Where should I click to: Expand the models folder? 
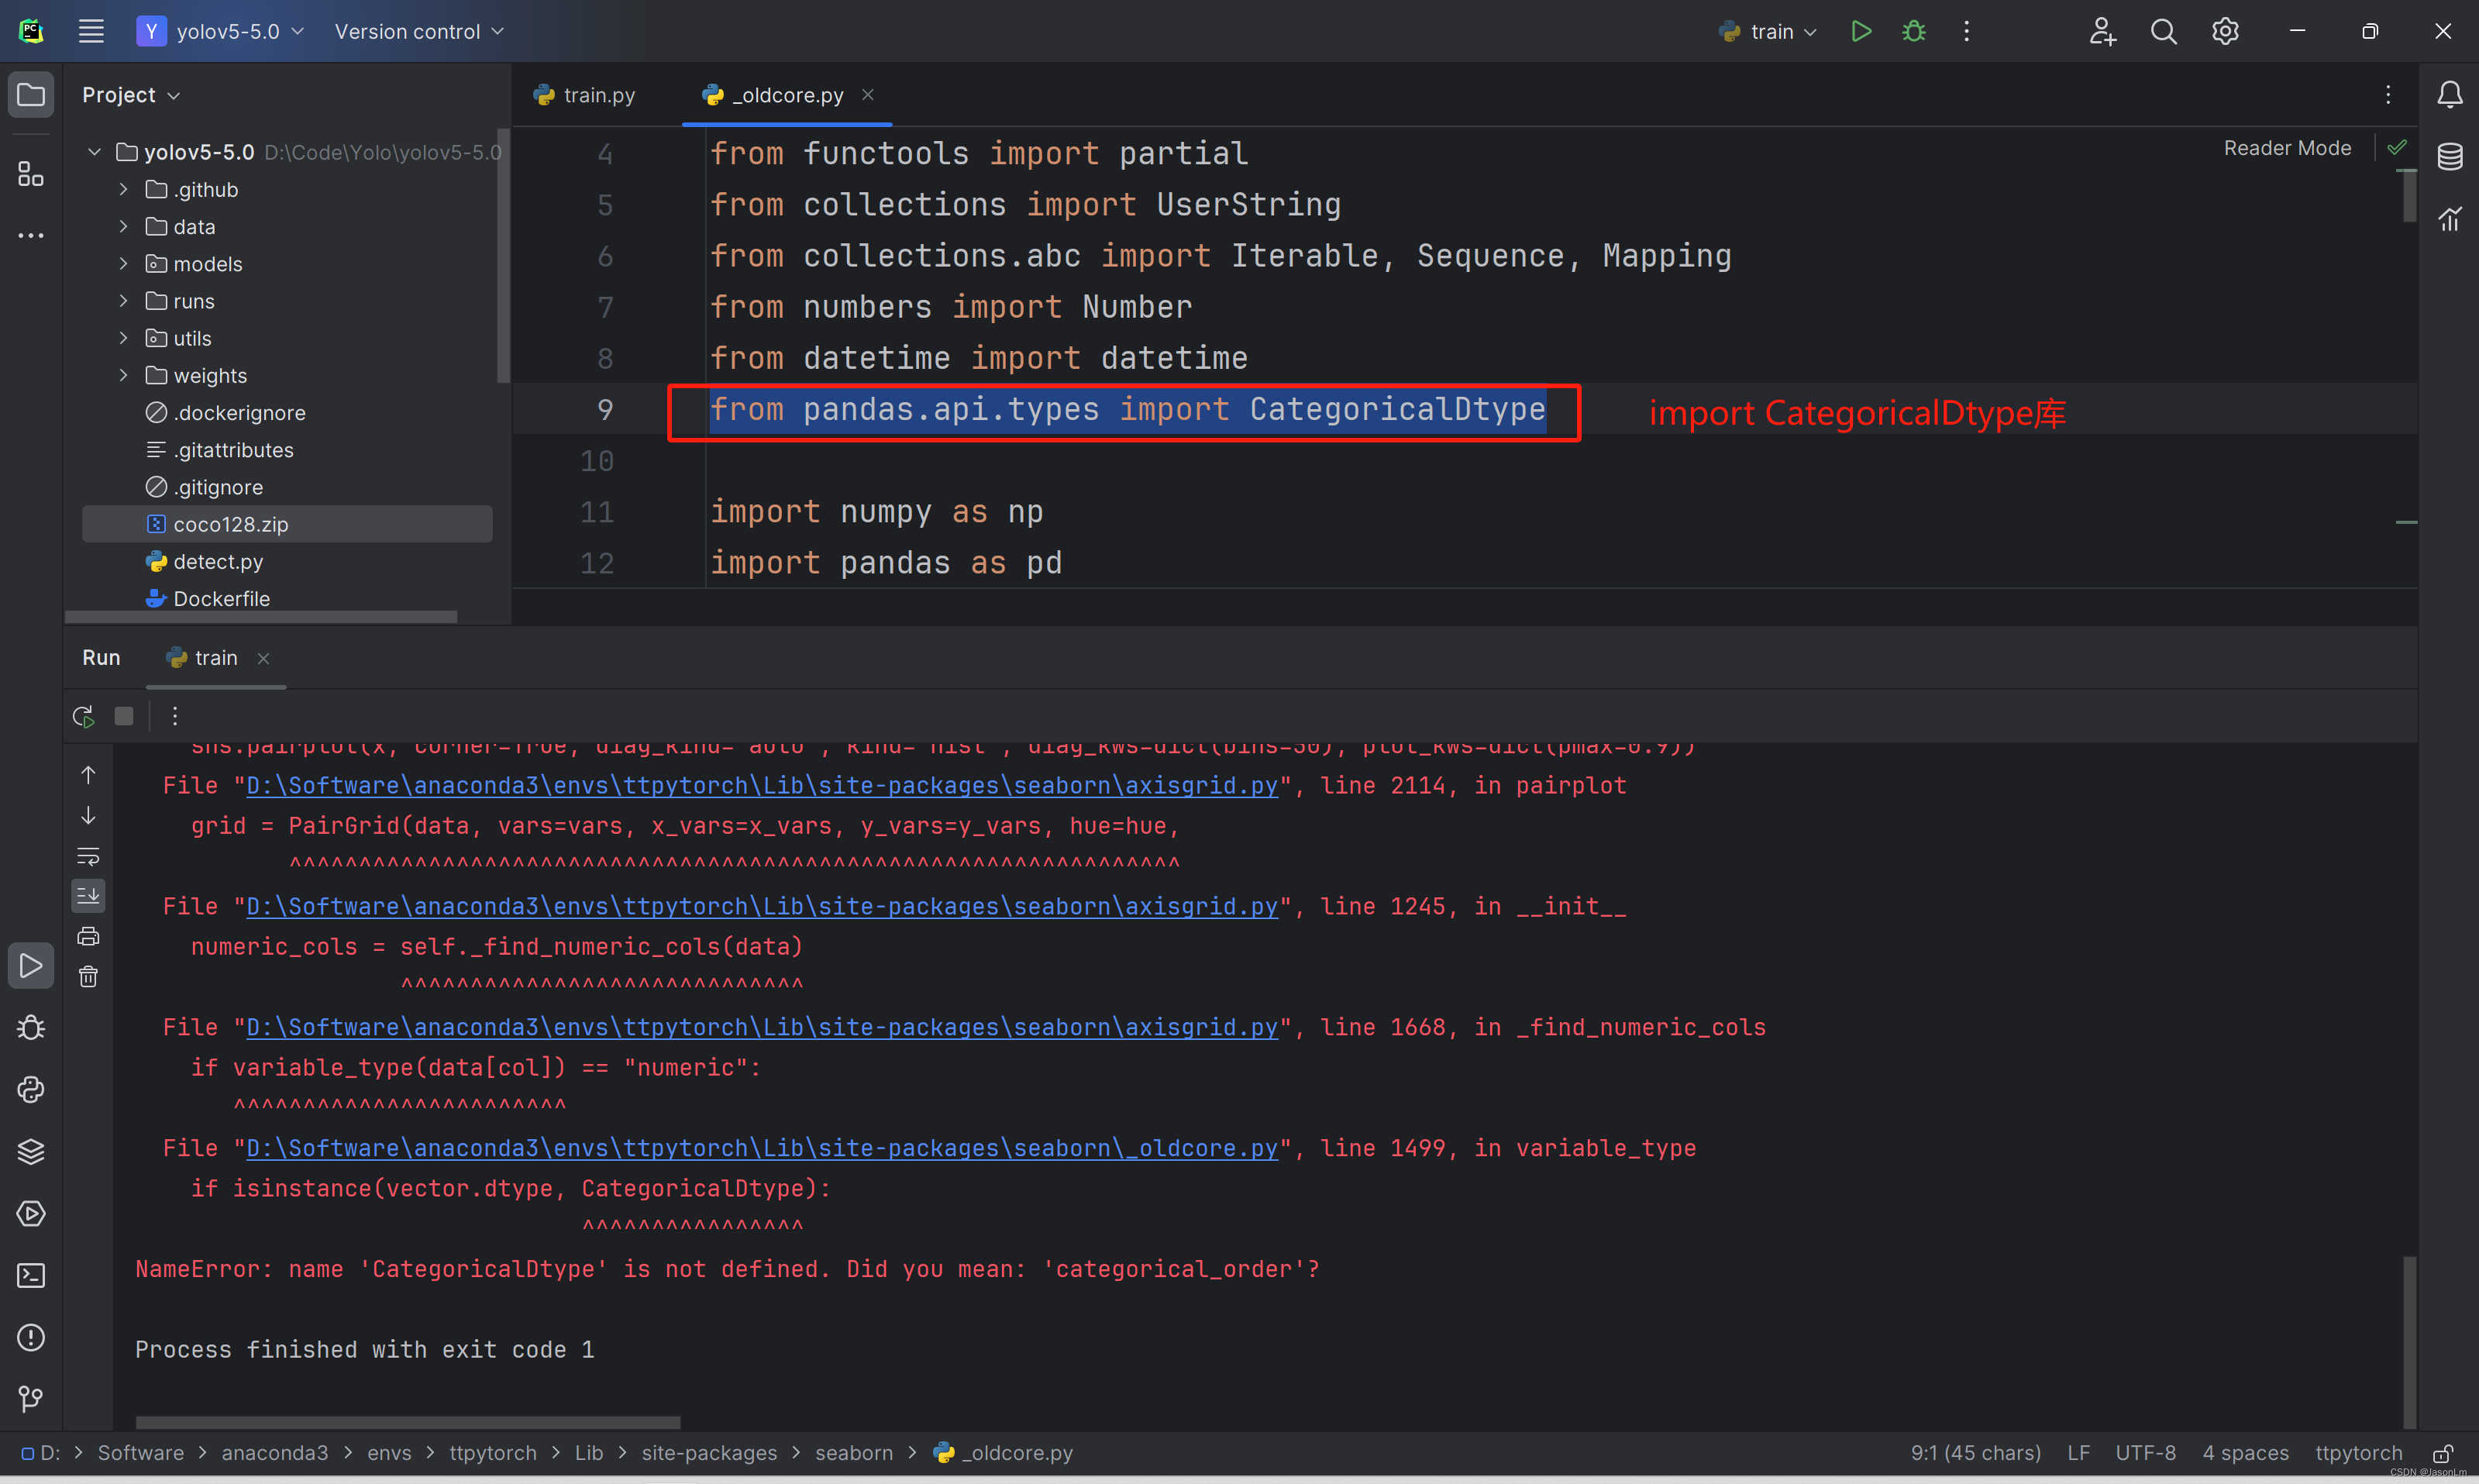[x=123, y=263]
